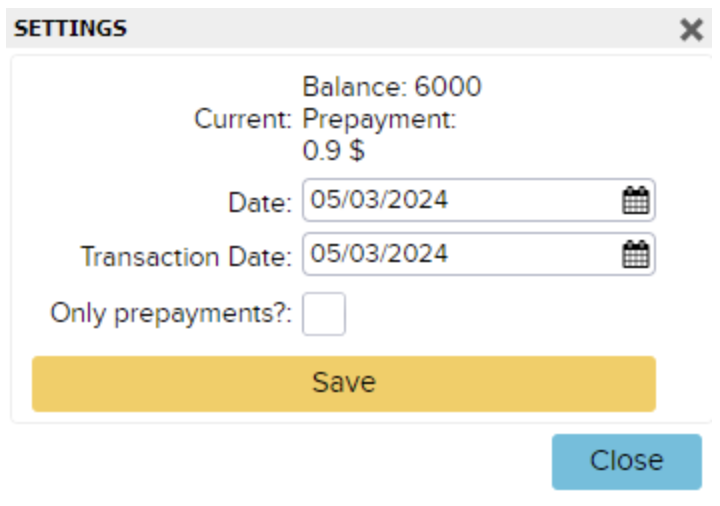This screenshot has width=720, height=506.
Task: Dismiss Settings dialog with the X icon
Action: (x=691, y=30)
